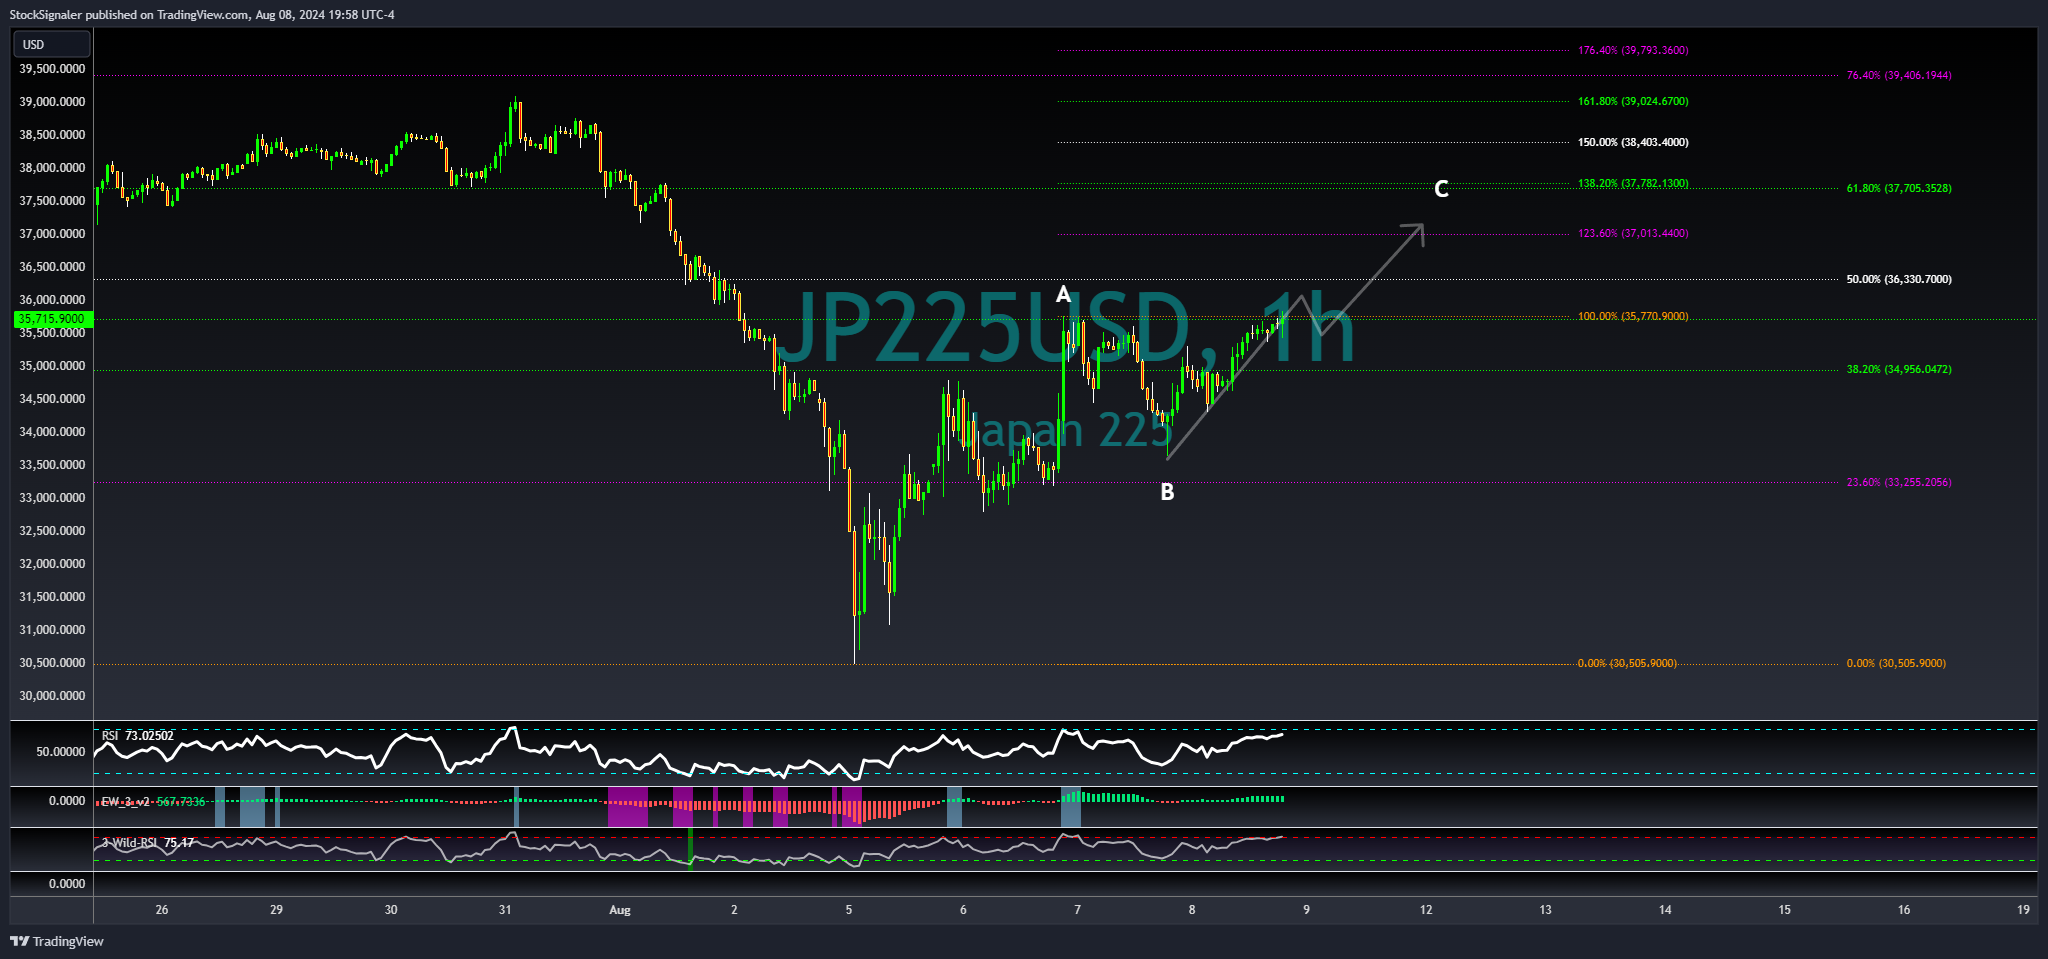This screenshot has height=959, width=2048.
Task: Select date 7 on the time axis
Action: [1078, 910]
